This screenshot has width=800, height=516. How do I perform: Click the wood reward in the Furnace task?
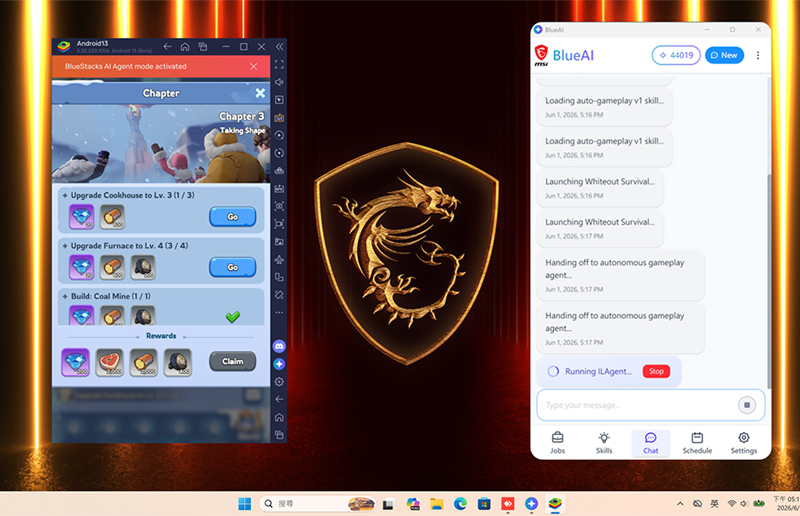click(x=112, y=267)
